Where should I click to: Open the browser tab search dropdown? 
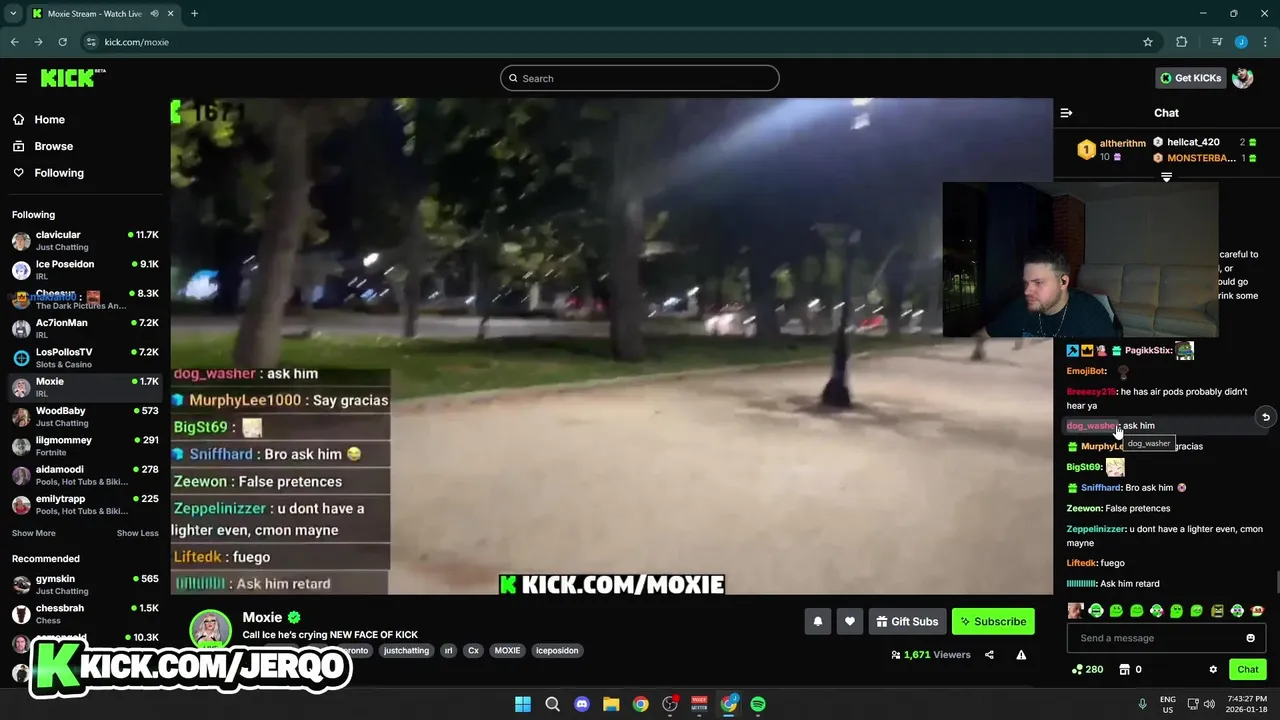[x=13, y=13]
